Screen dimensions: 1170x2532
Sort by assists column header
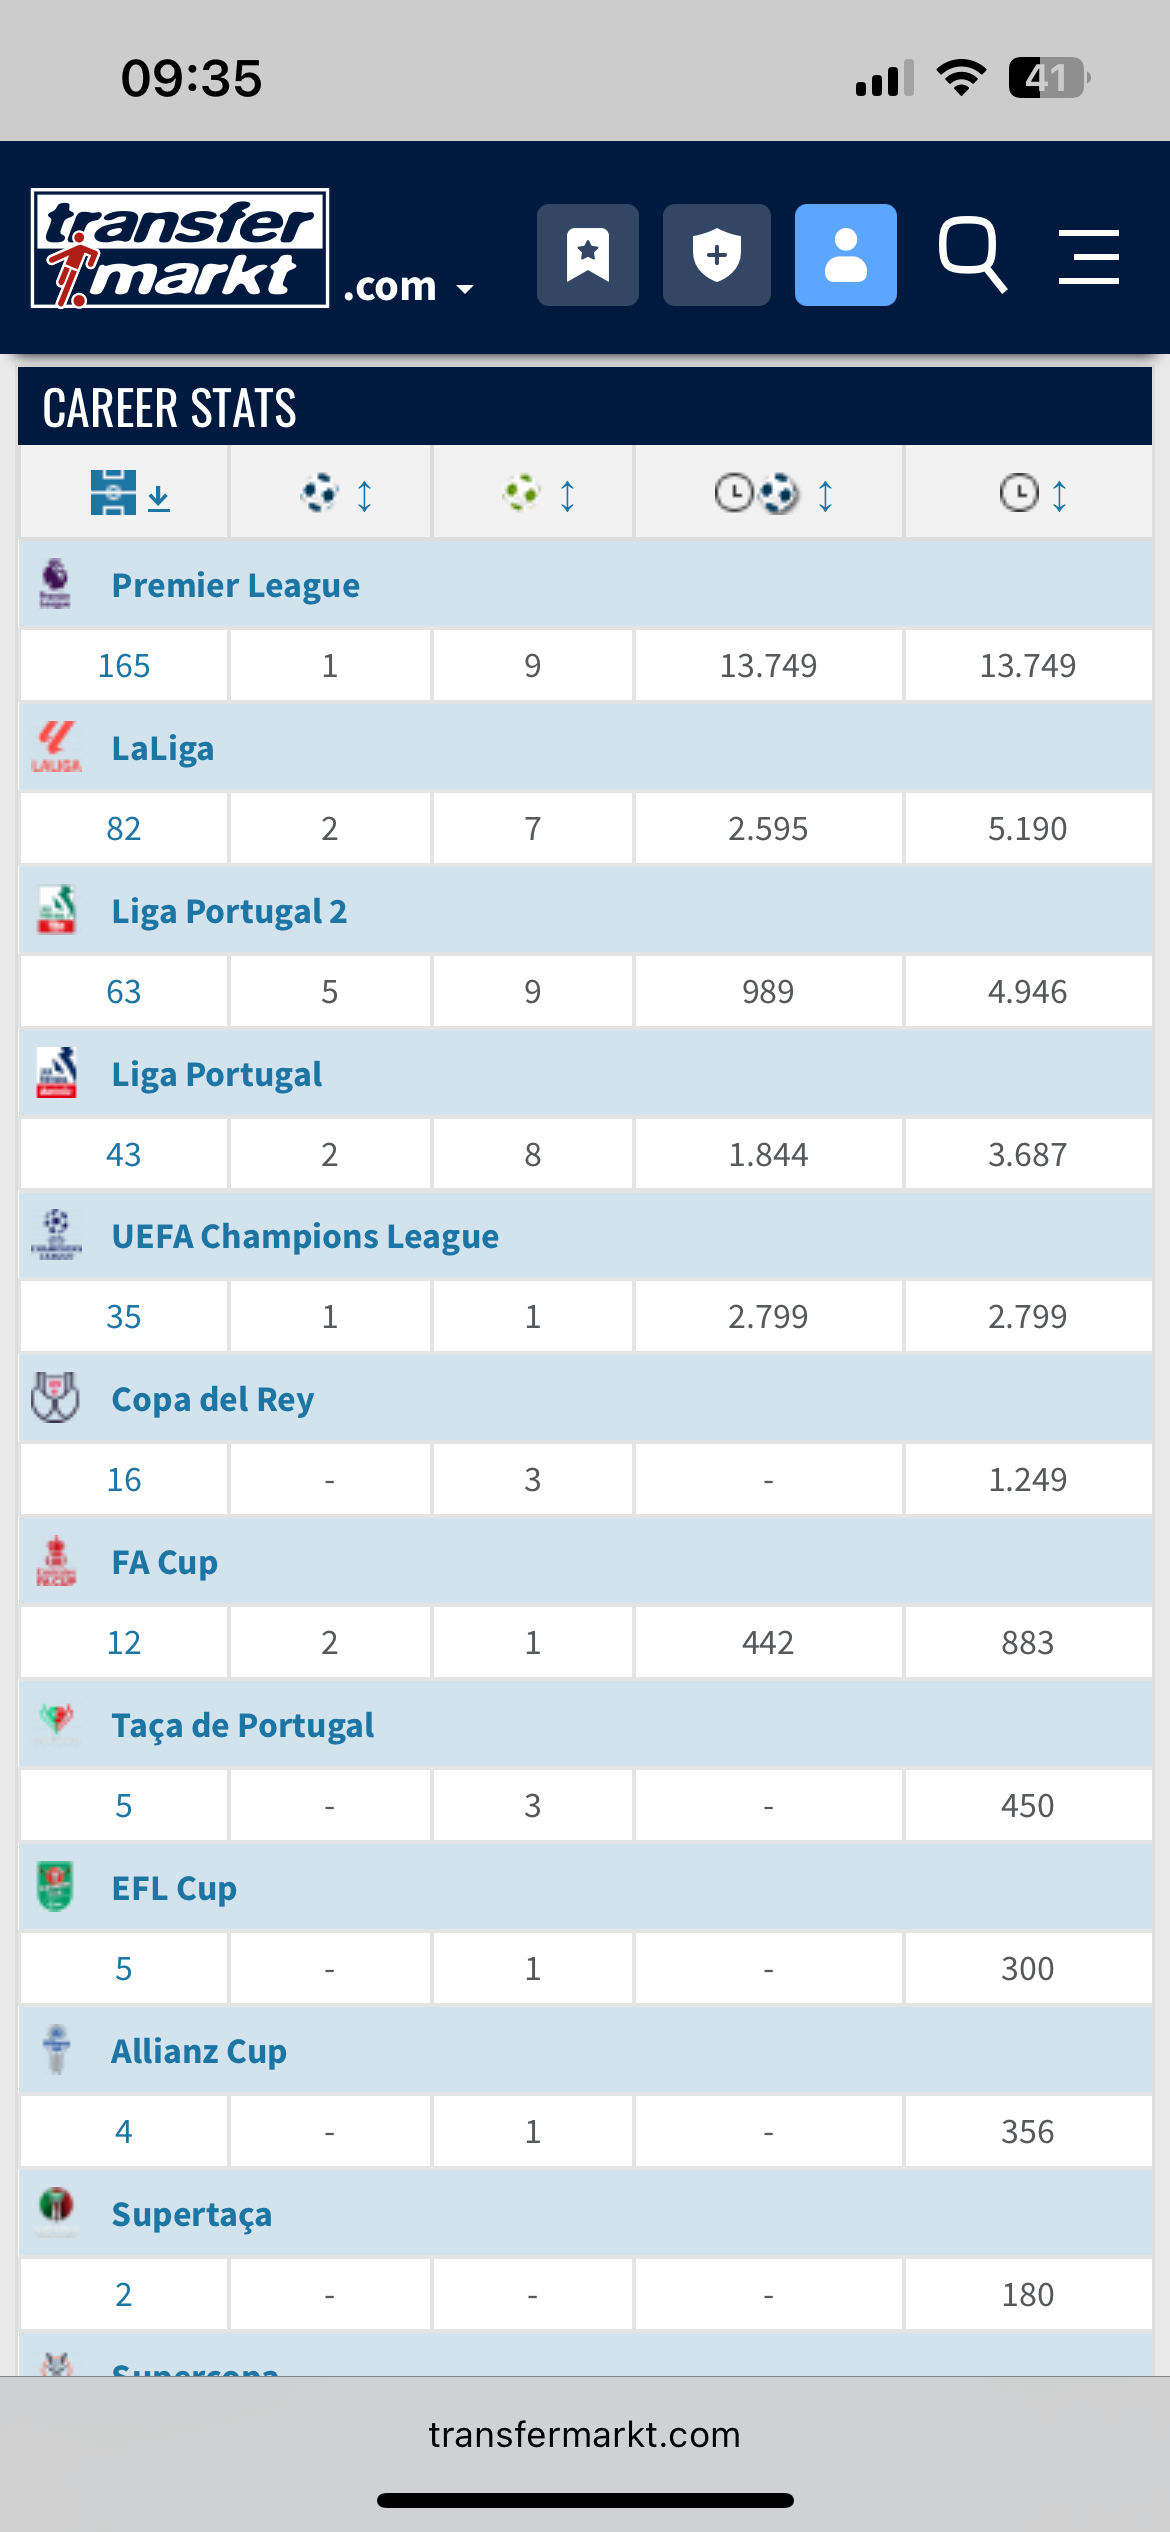click(x=538, y=494)
